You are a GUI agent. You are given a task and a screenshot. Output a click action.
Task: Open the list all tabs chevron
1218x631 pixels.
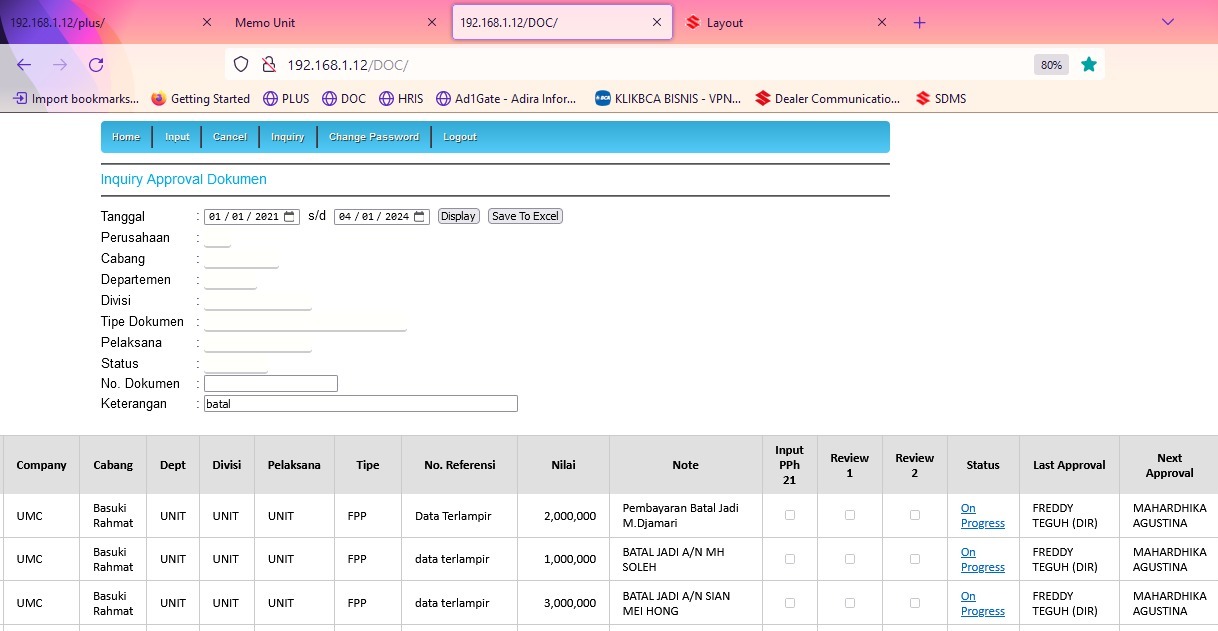tap(1167, 22)
